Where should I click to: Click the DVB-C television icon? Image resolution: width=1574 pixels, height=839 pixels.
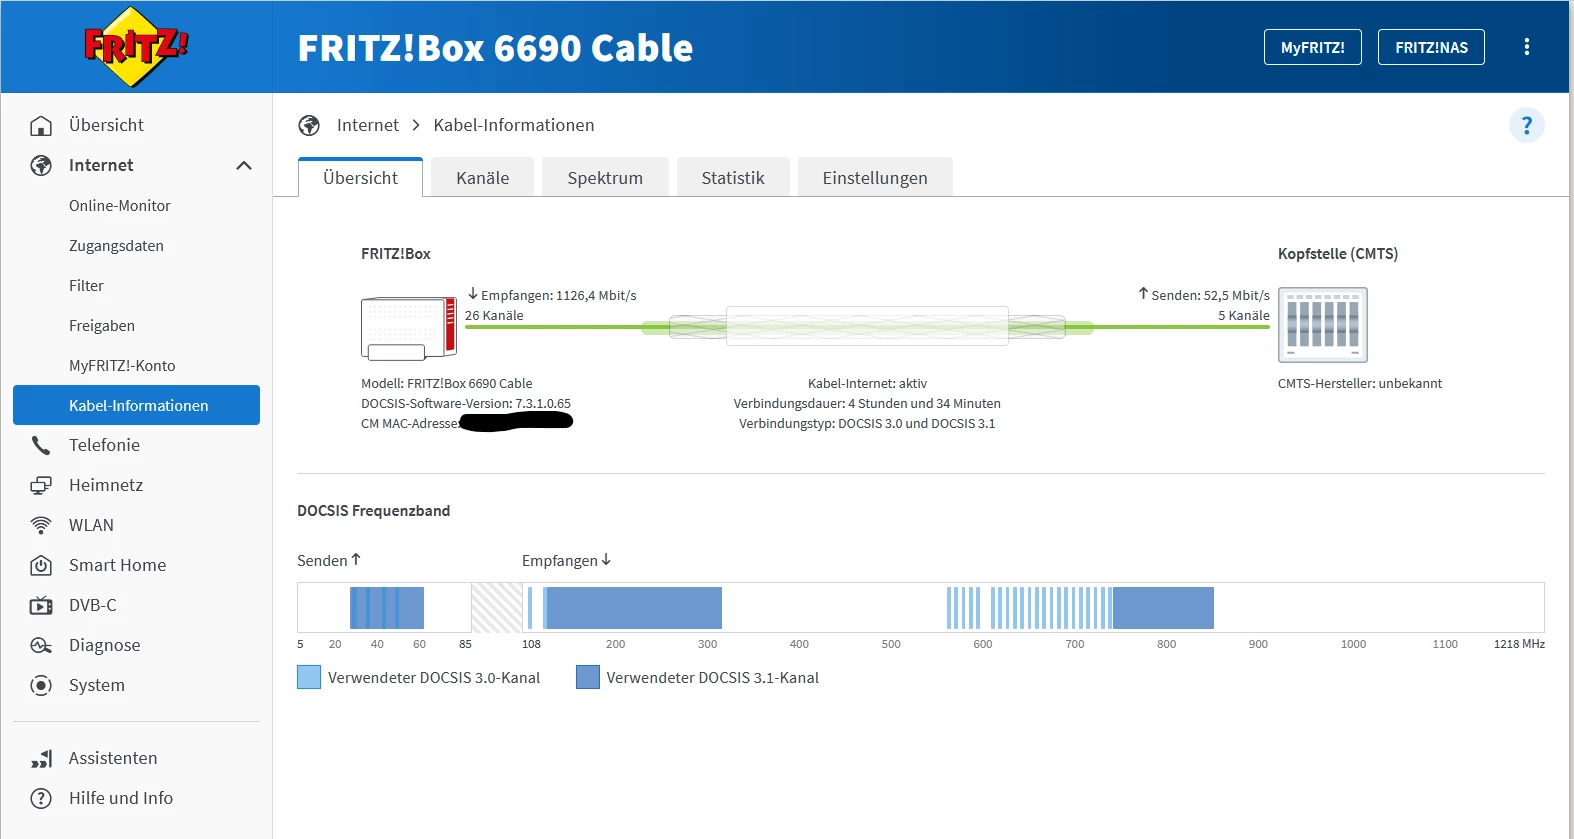click(41, 605)
